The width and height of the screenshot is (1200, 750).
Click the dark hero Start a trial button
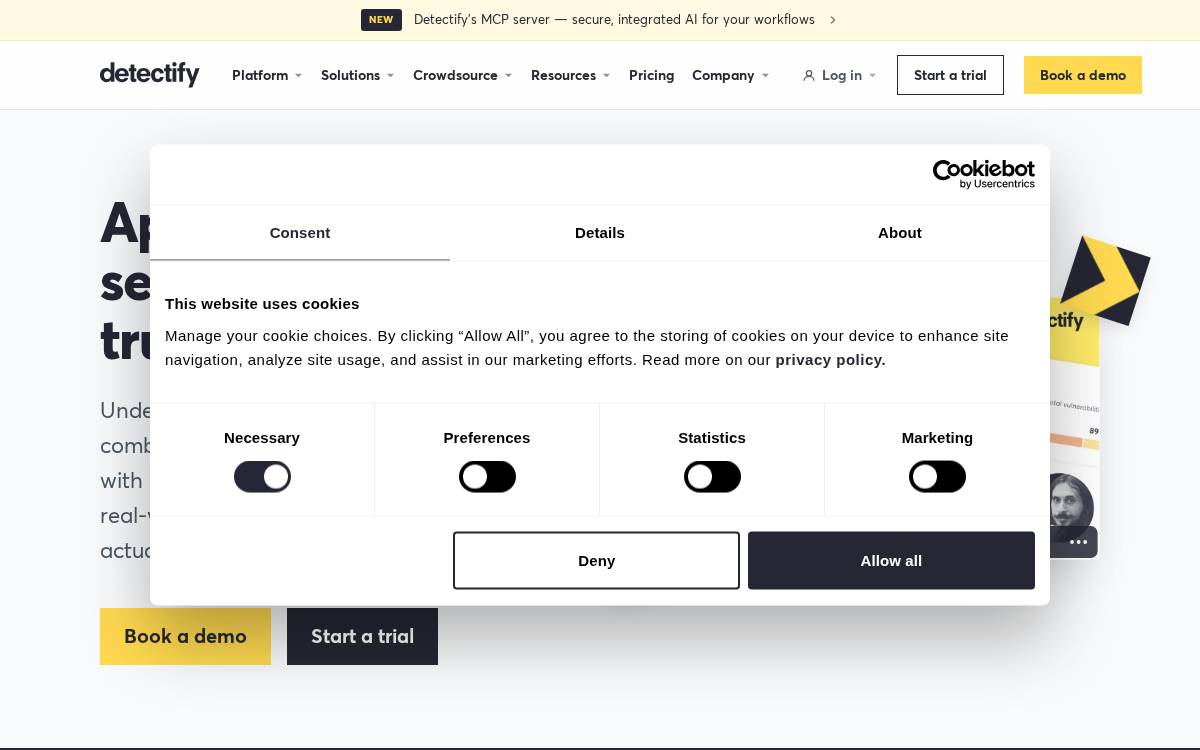pyautogui.click(x=362, y=636)
